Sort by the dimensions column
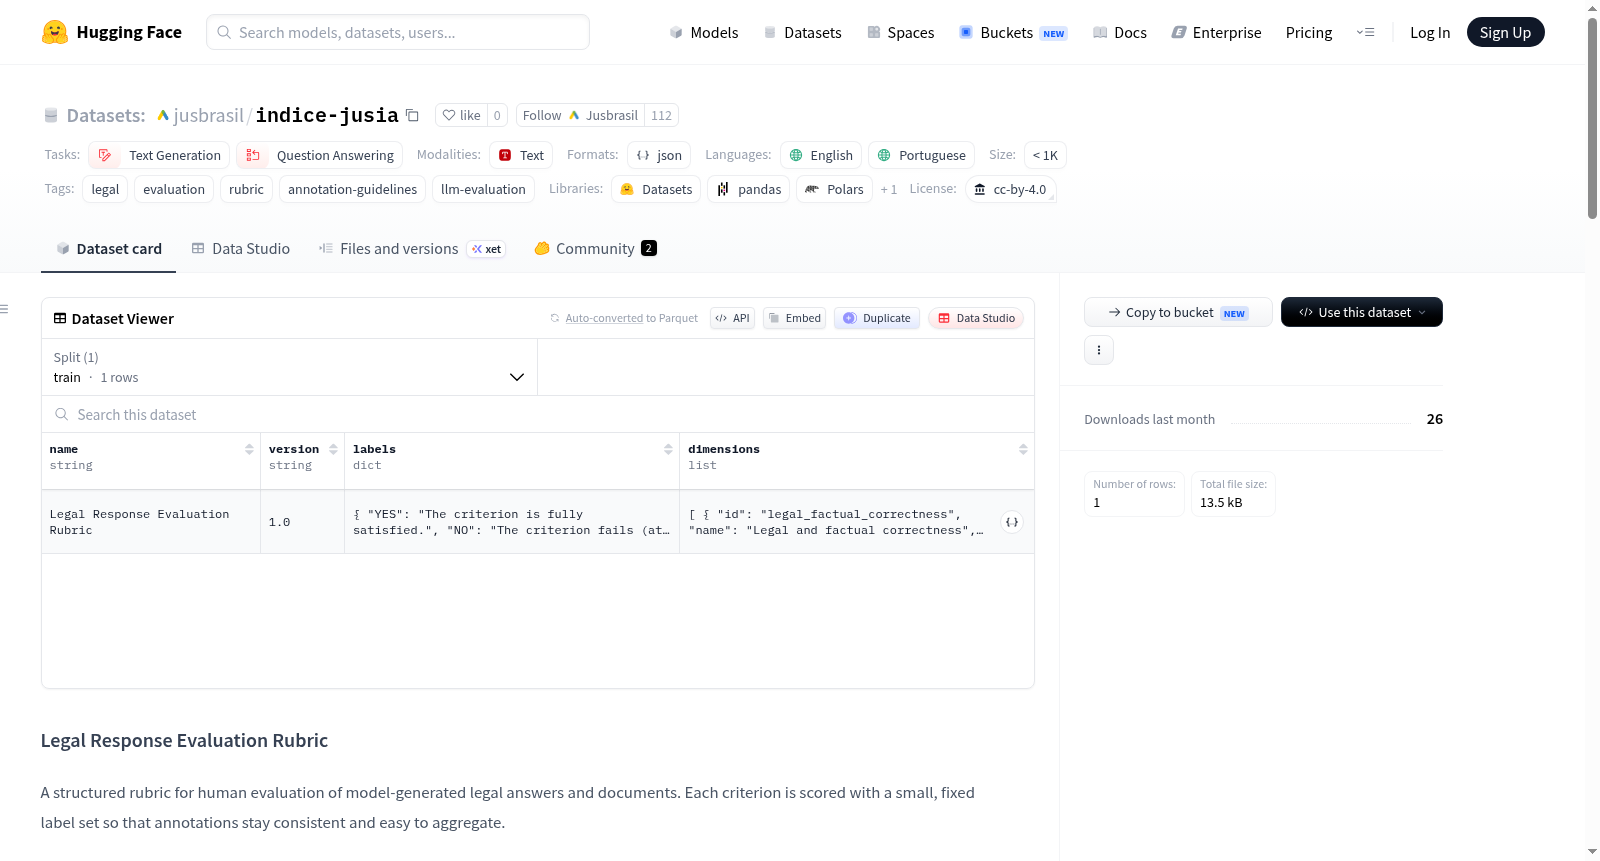Viewport: 1600px width, 861px height. 1023,450
